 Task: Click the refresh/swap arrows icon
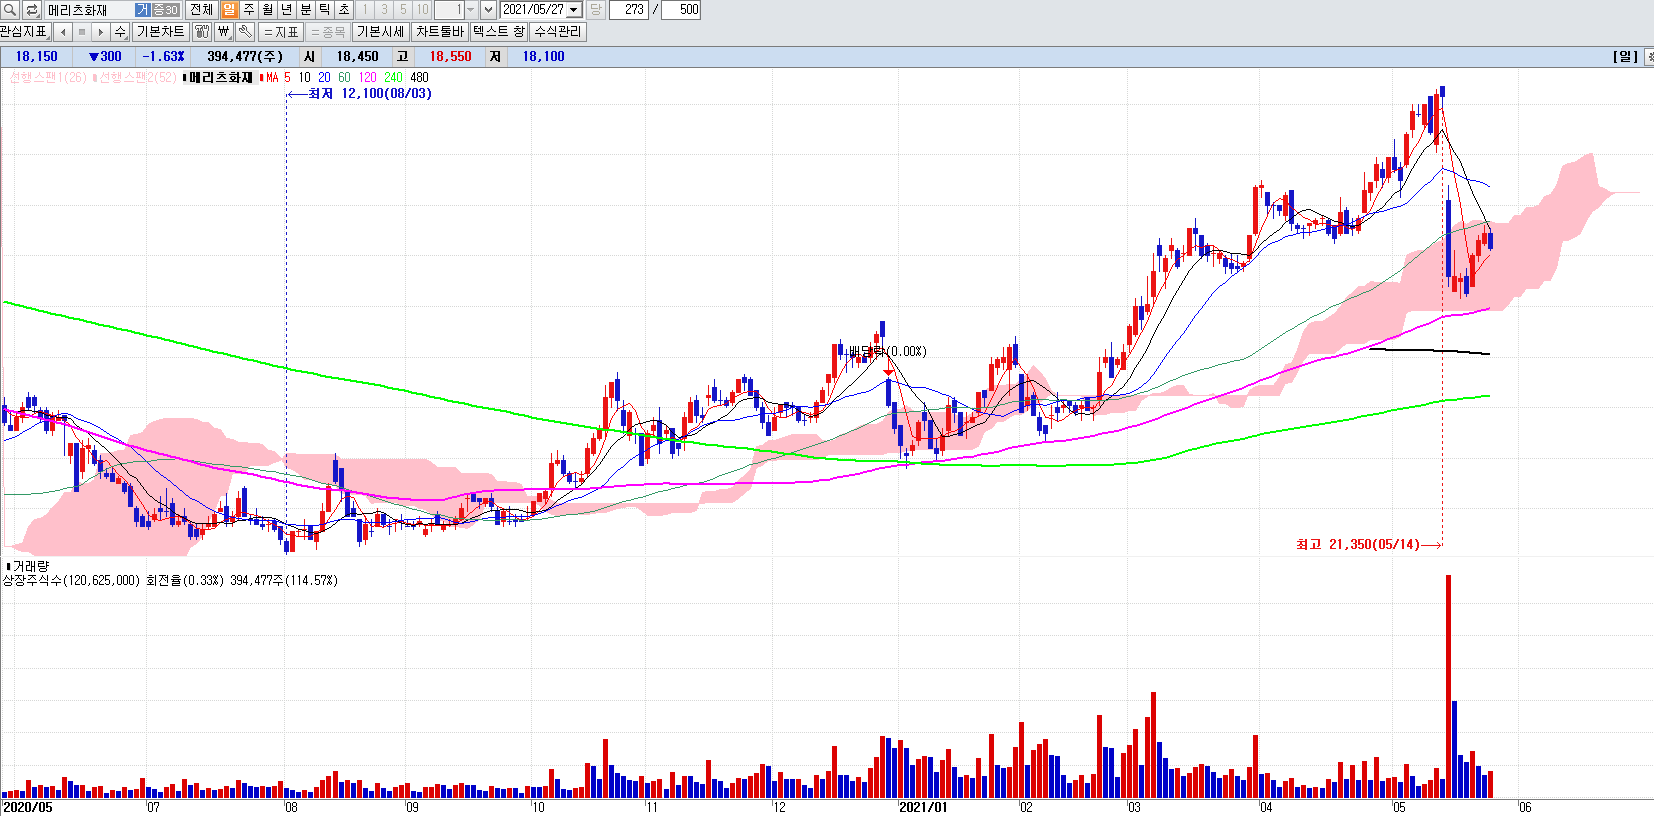[32, 10]
